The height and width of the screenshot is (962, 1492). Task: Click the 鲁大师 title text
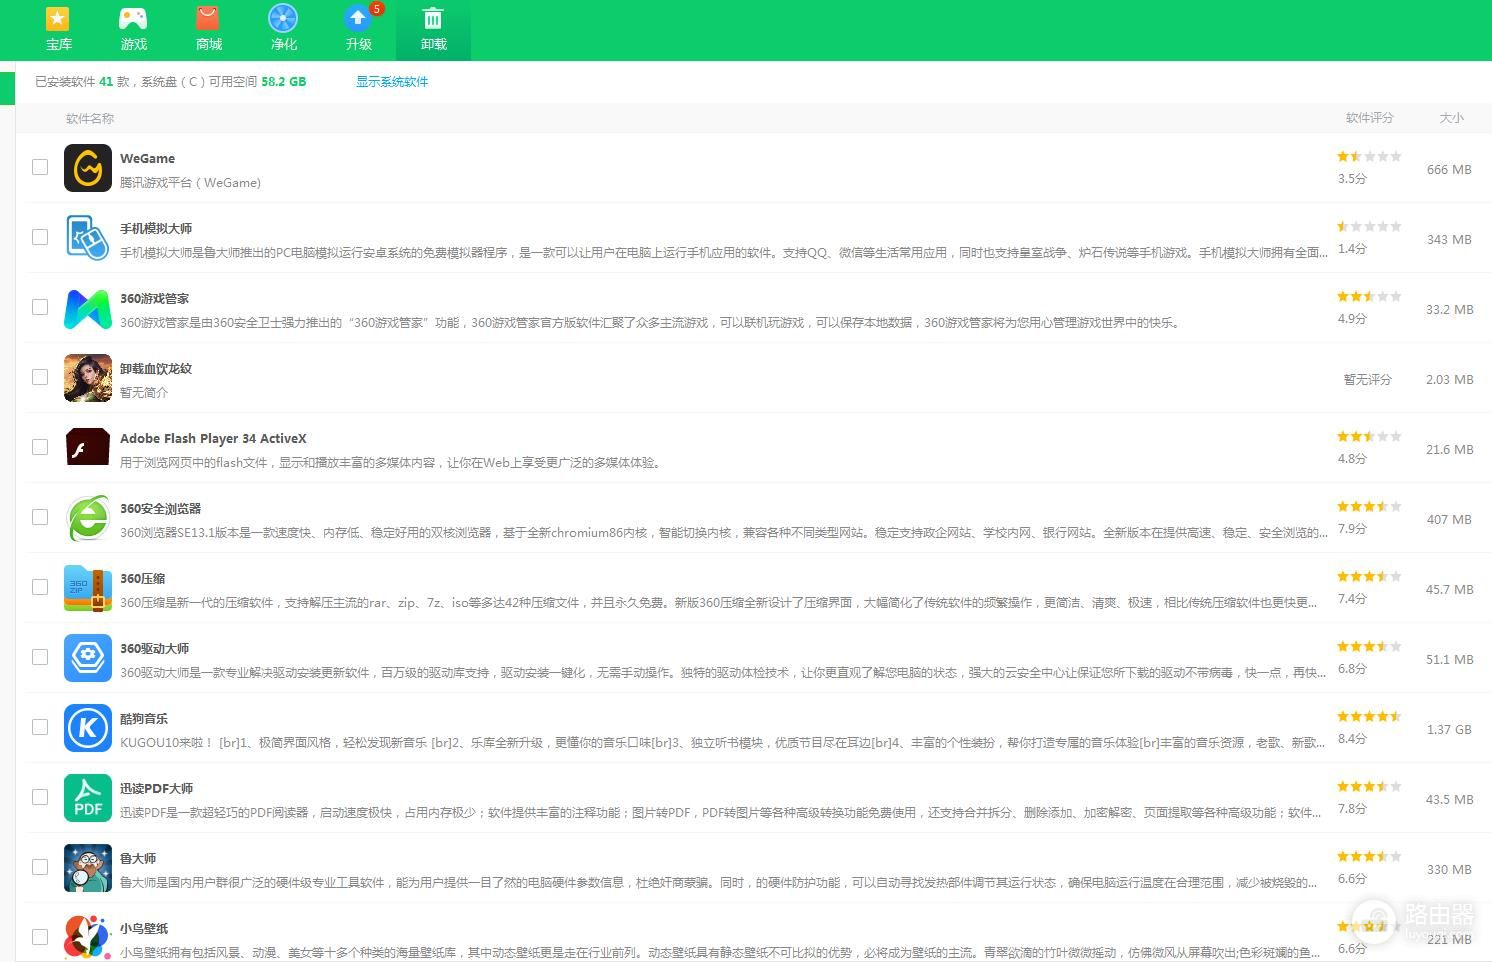click(138, 859)
